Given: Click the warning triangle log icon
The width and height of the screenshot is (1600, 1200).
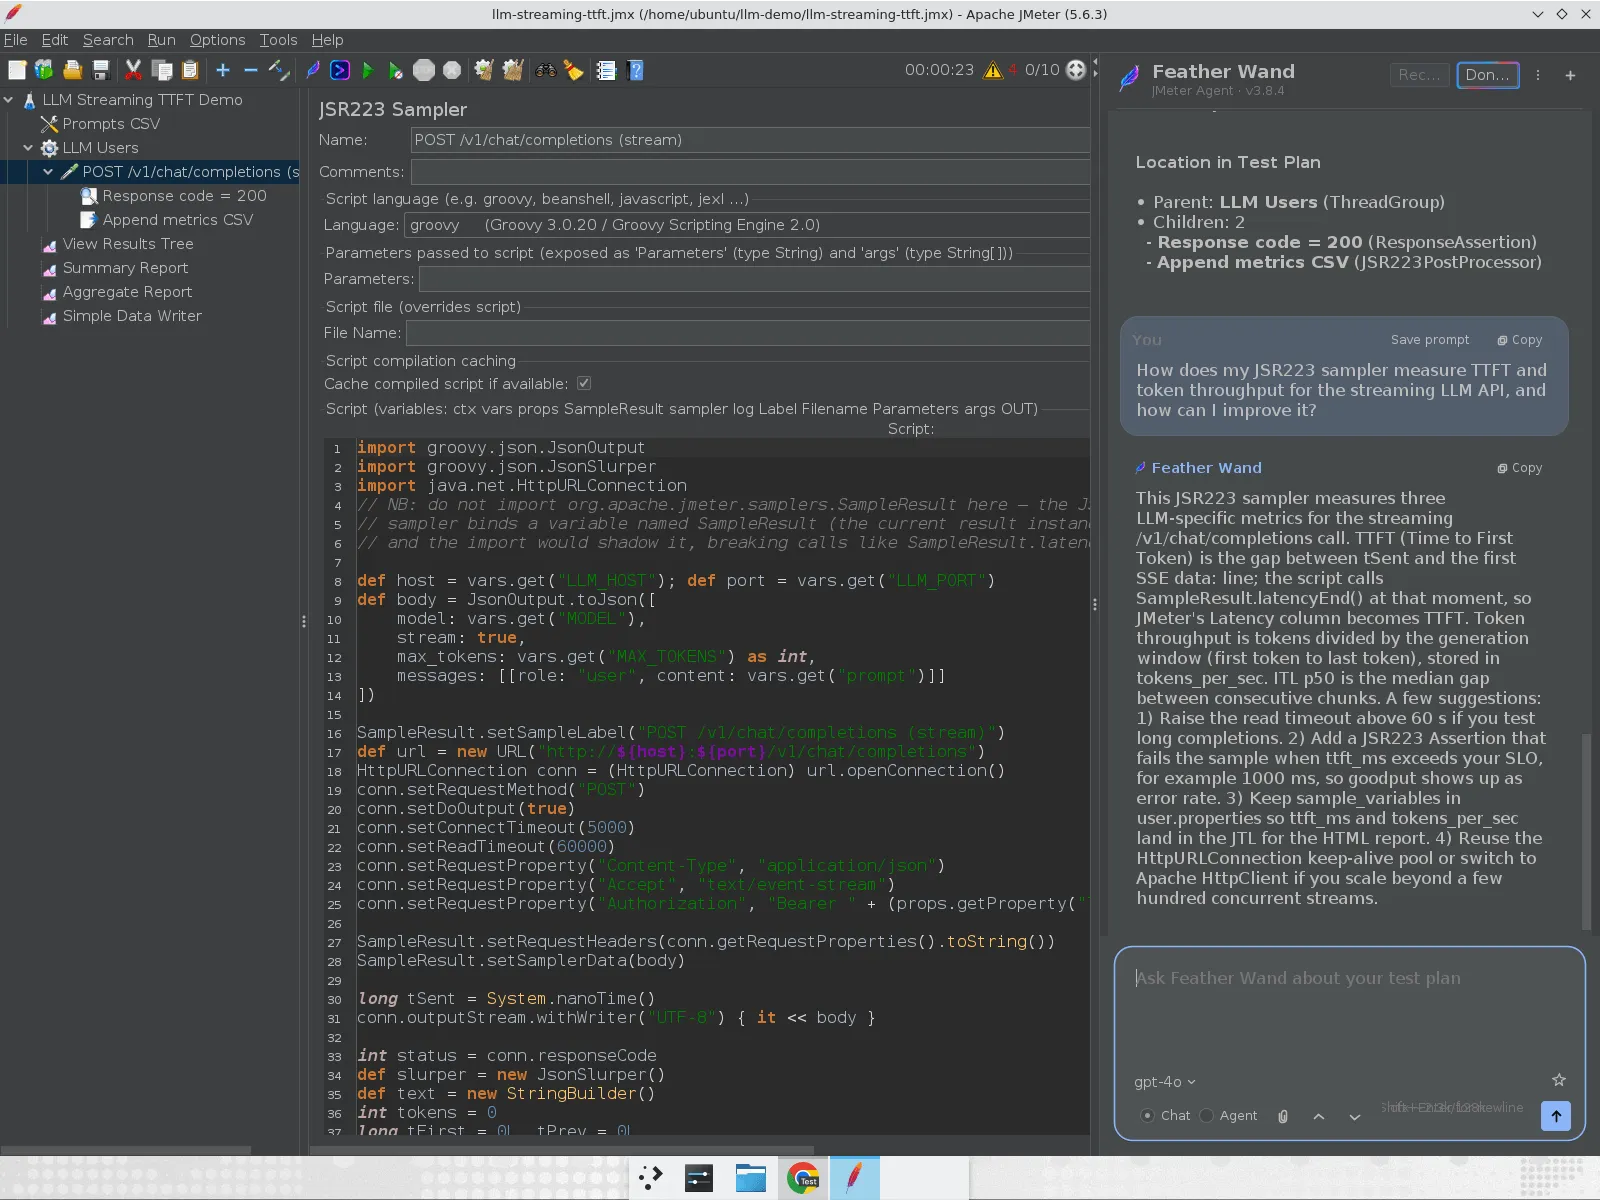Looking at the screenshot, I should (x=993, y=70).
